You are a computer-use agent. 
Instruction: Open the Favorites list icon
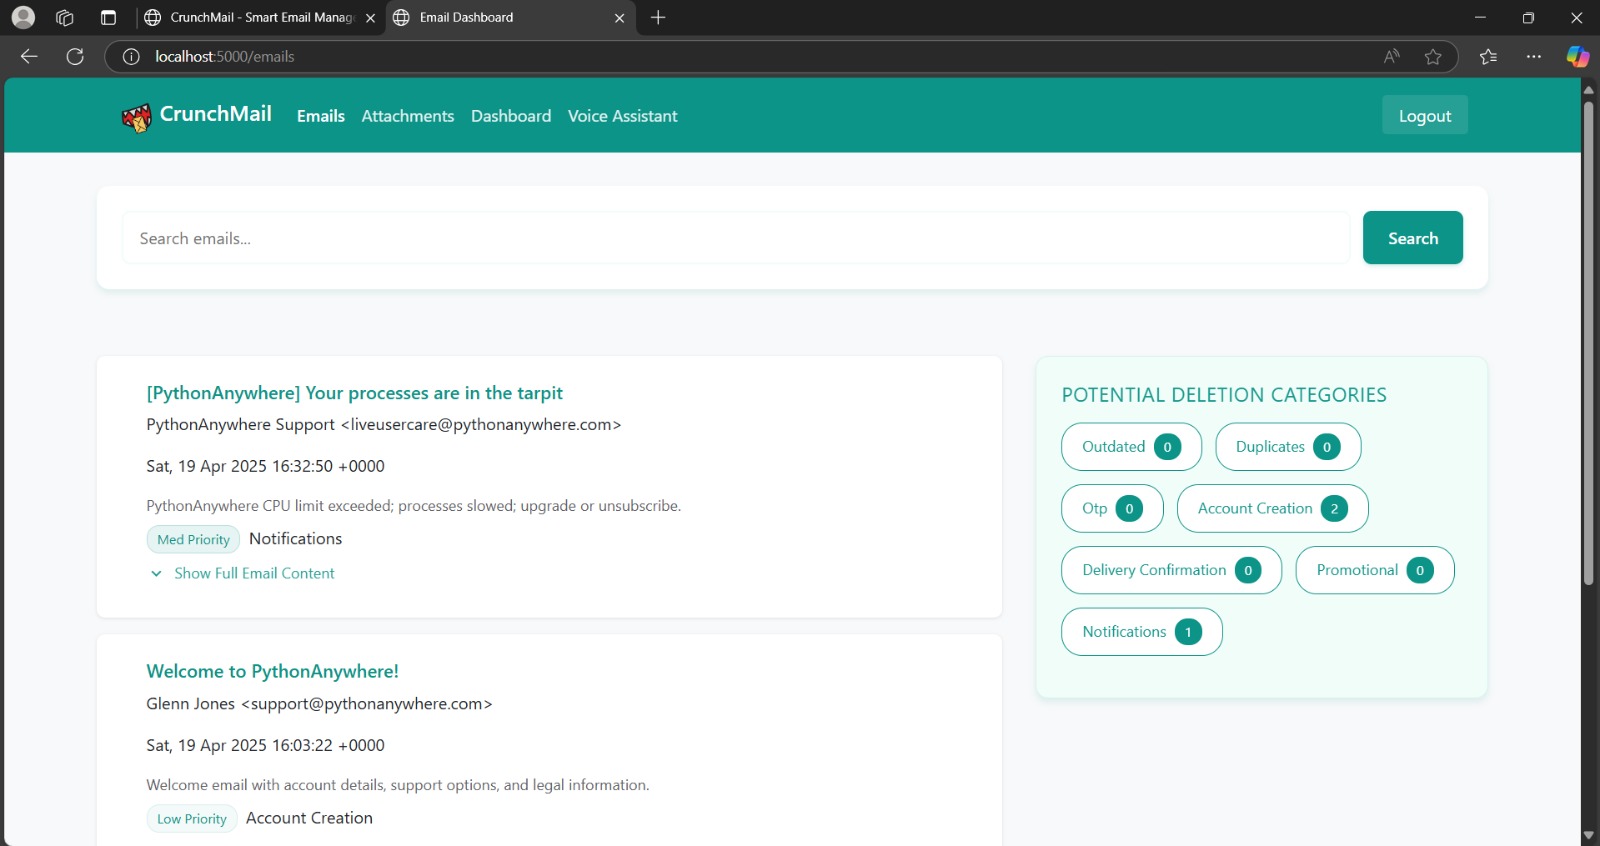point(1488,56)
